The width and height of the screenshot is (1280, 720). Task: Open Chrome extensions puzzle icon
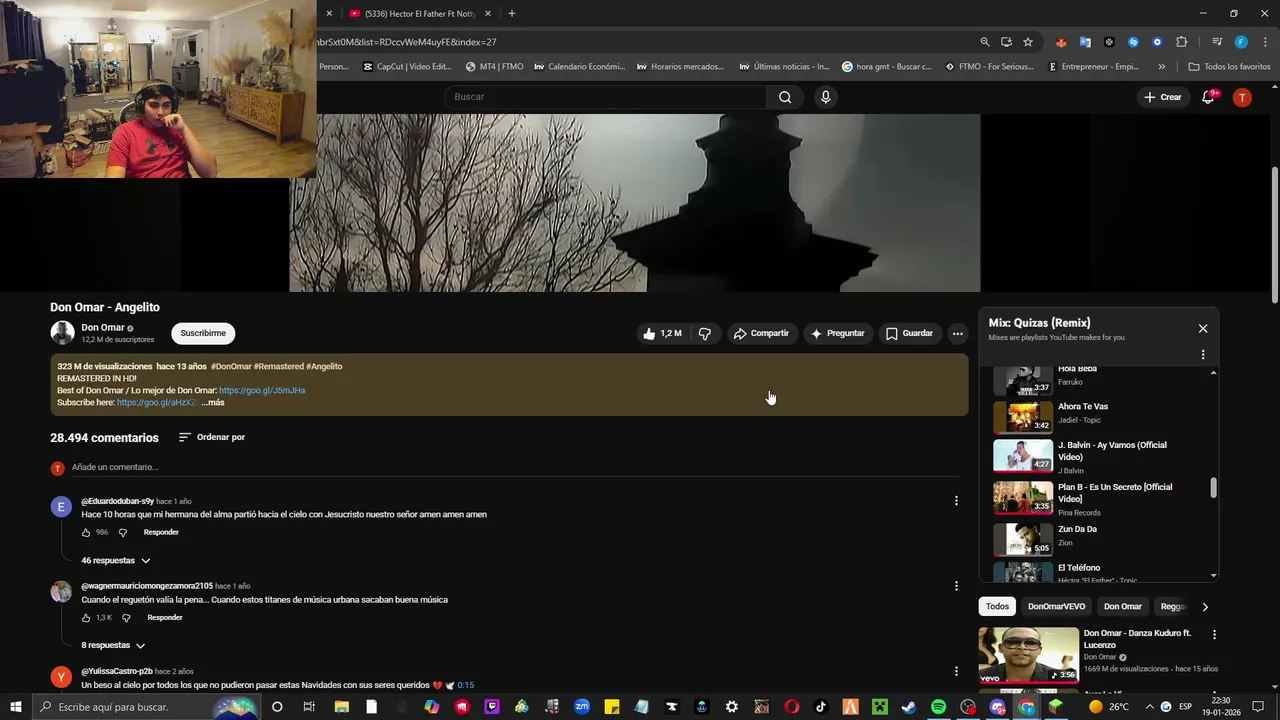[x=1181, y=42]
